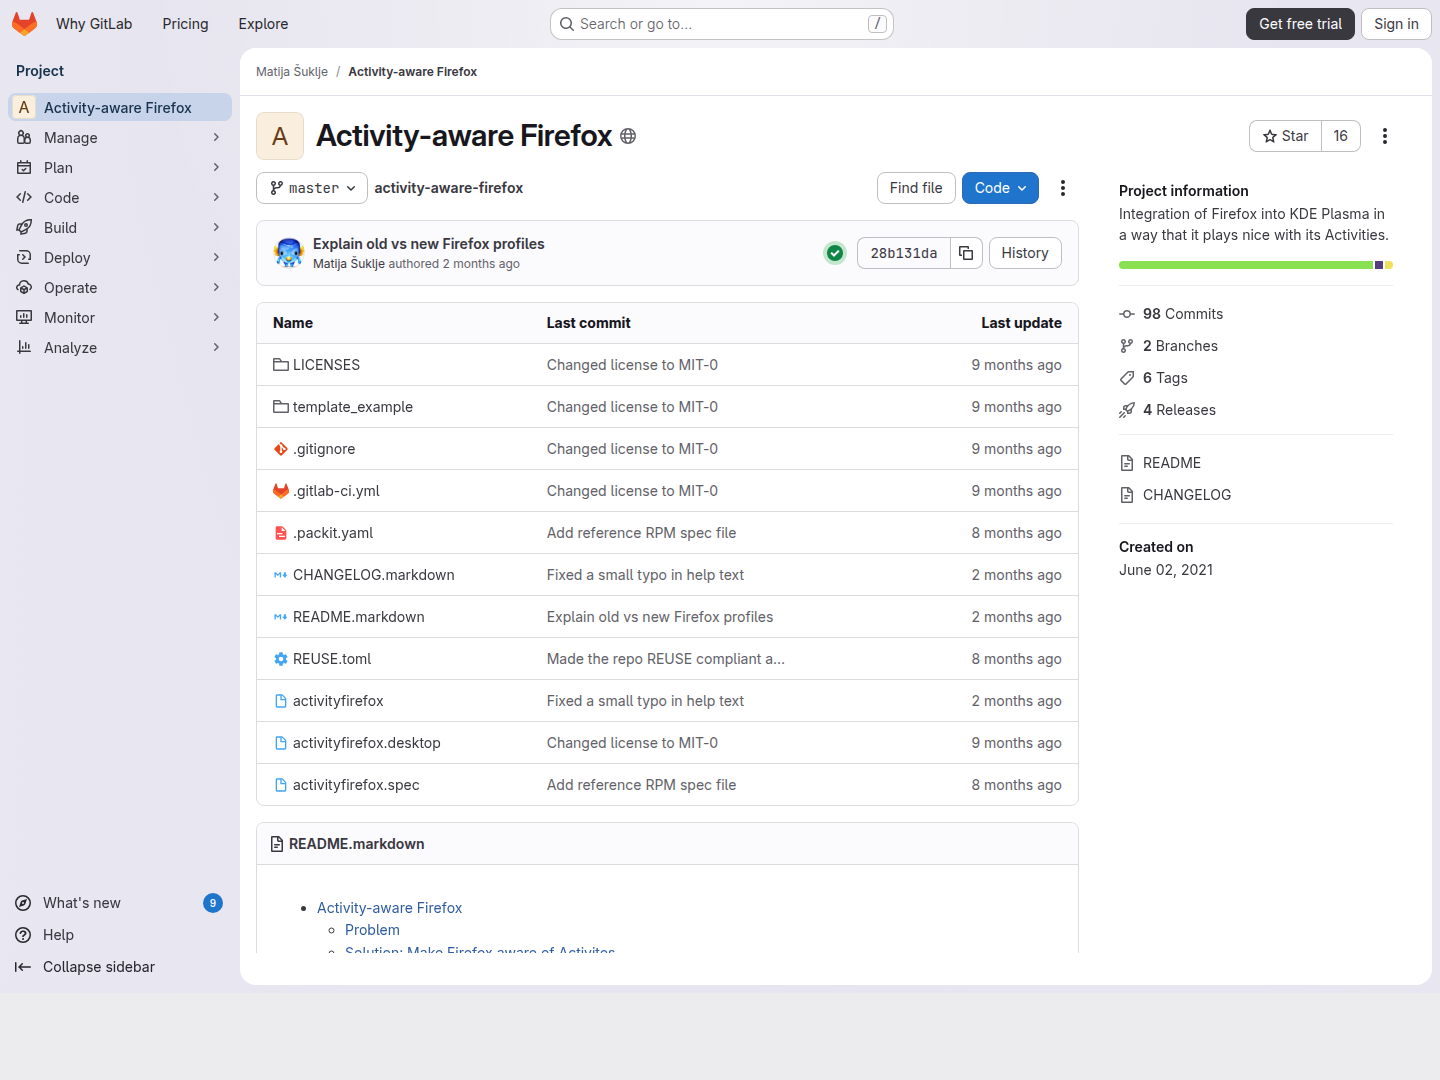Open 'Made the repo REUSE compliant' commit
Viewport: 1440px width, 1080px height.
pyautogui.click(x=666, y=659)
